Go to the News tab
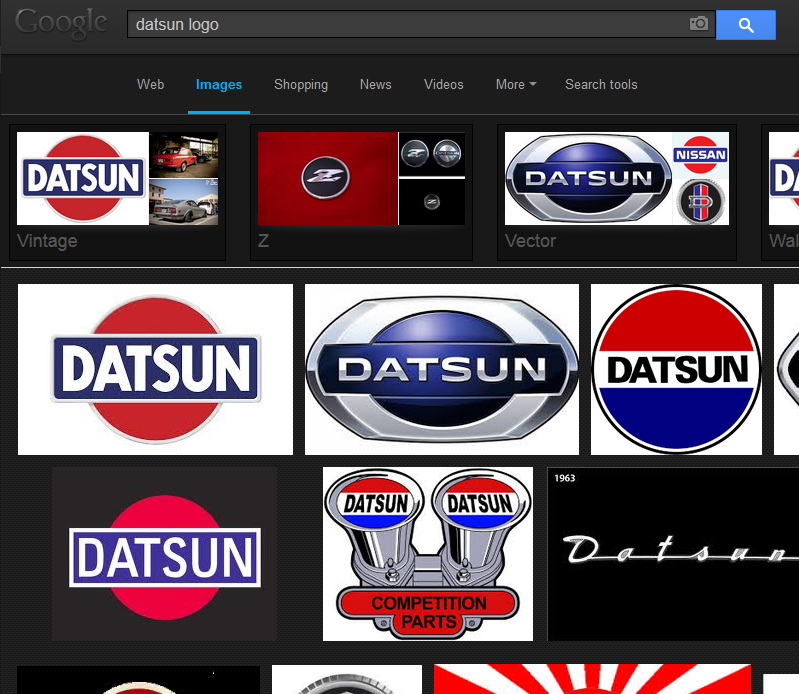The height and width of the screenshot is (694, 799). click(375, 85)
